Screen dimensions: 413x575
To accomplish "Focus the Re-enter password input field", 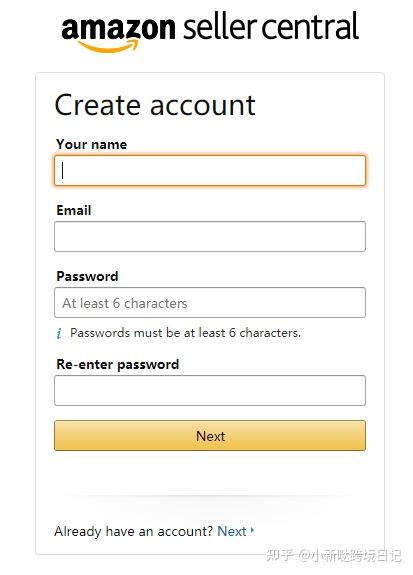I will click(210, 391).
